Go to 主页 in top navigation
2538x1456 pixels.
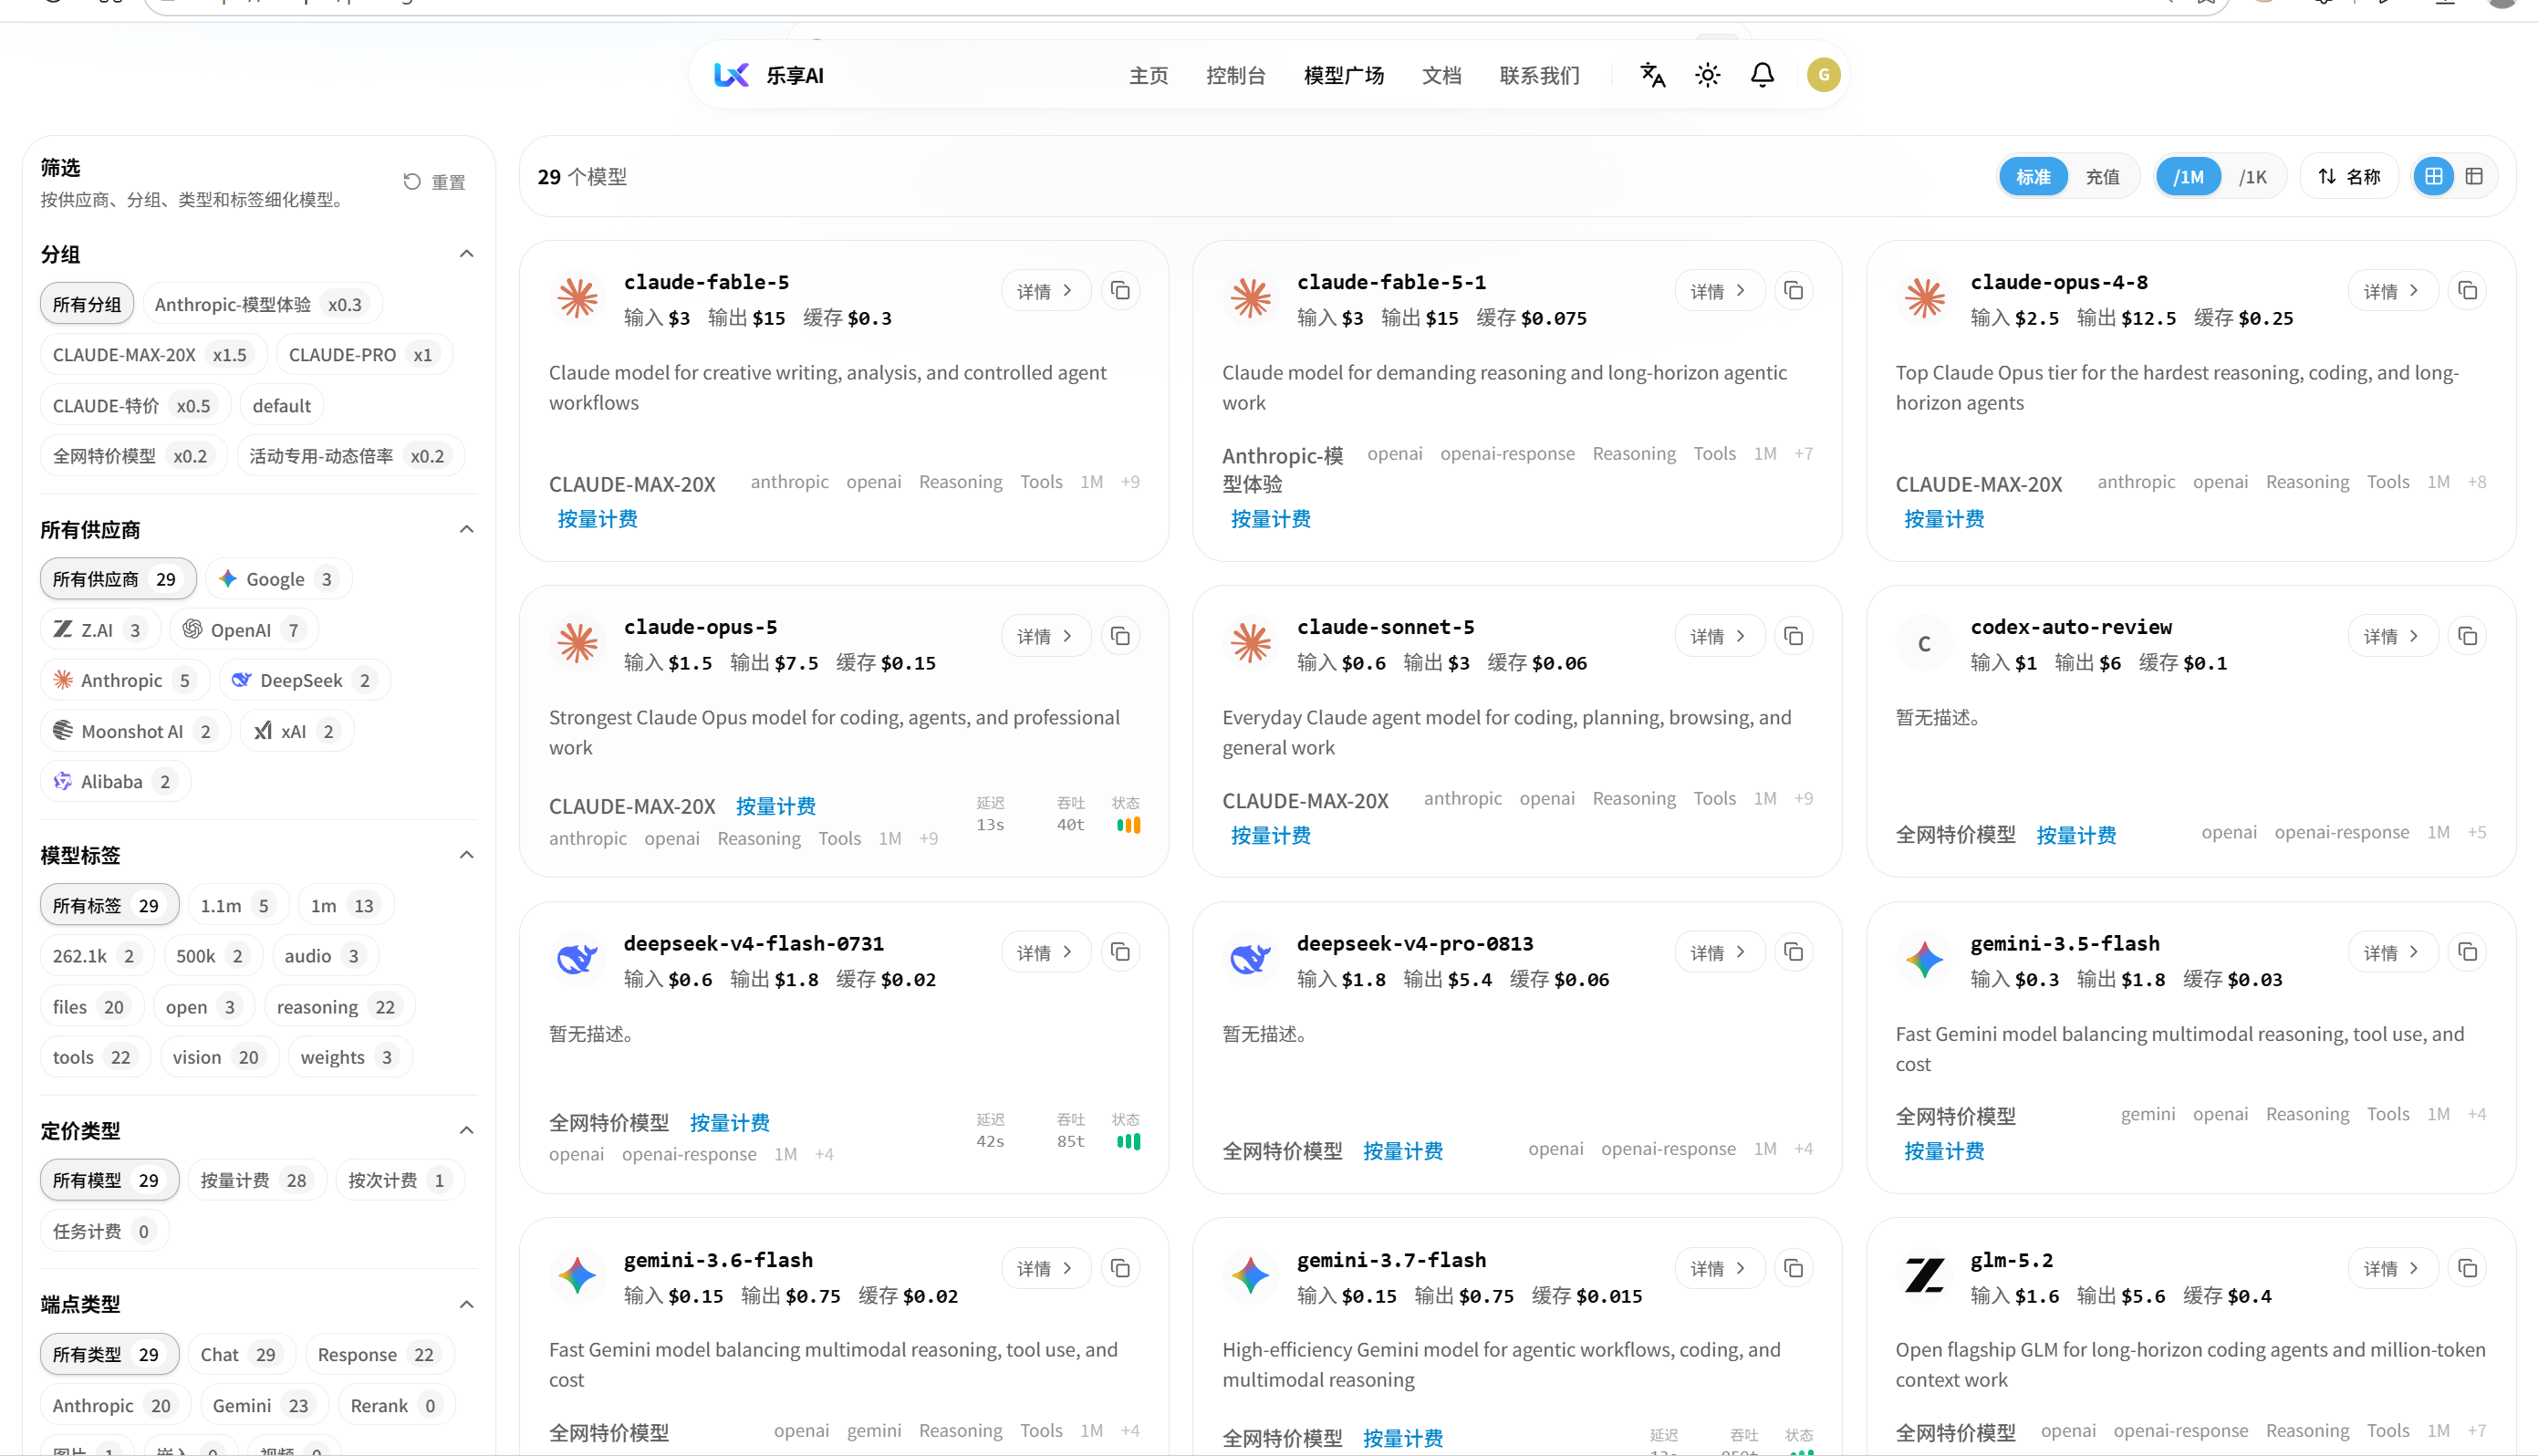coord(1148,75)
